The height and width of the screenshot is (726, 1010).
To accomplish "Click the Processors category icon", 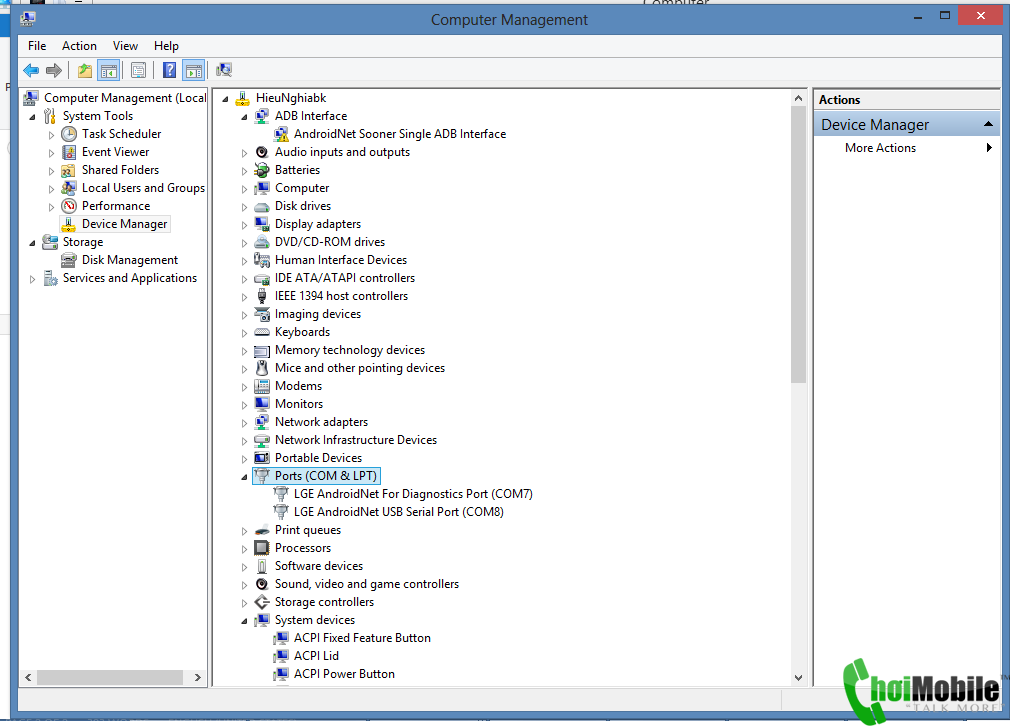I will [x=262, y=548].
